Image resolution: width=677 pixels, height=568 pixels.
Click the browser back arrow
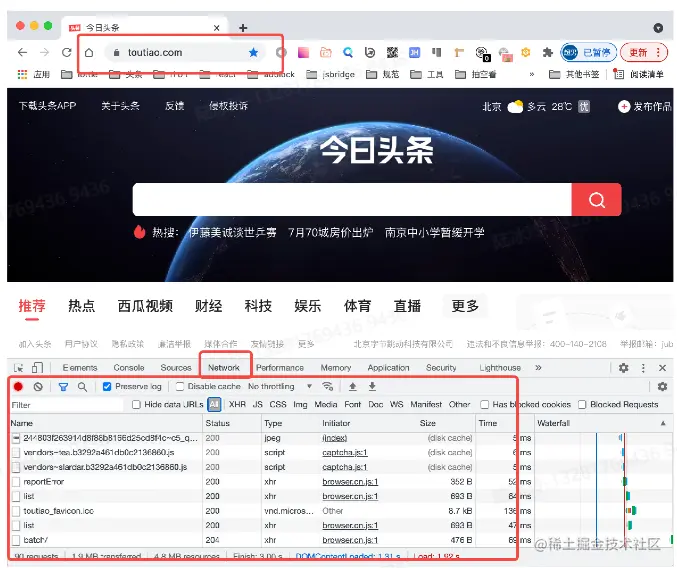[x=22, y=53]
